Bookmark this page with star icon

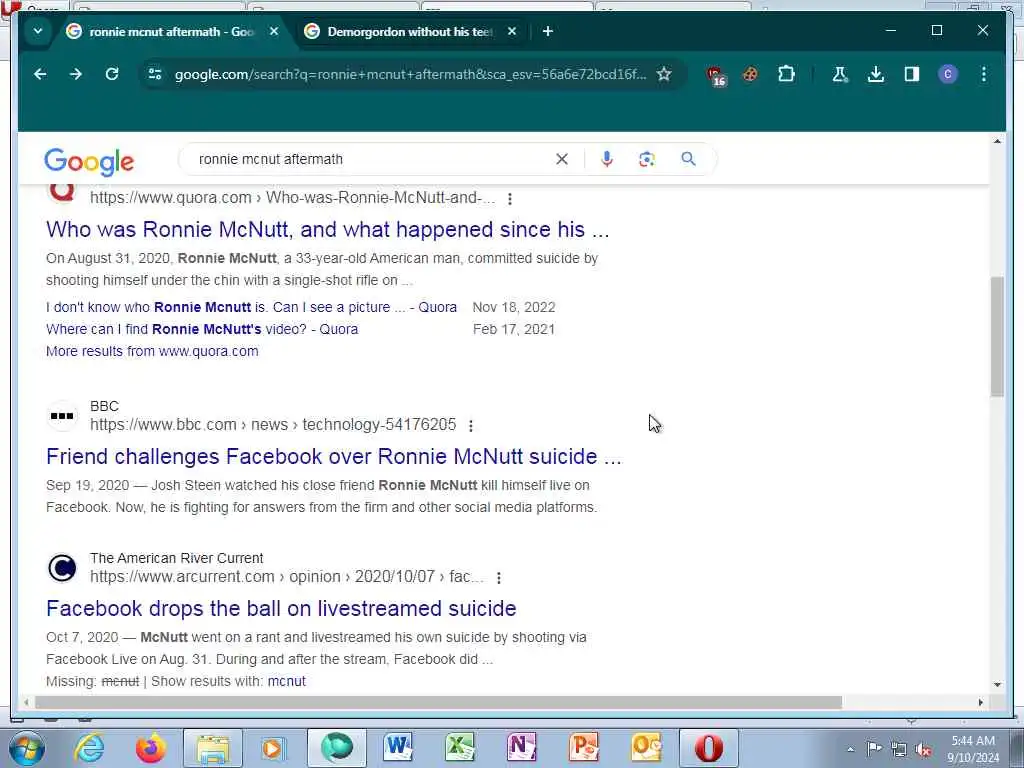pos(664,74)
